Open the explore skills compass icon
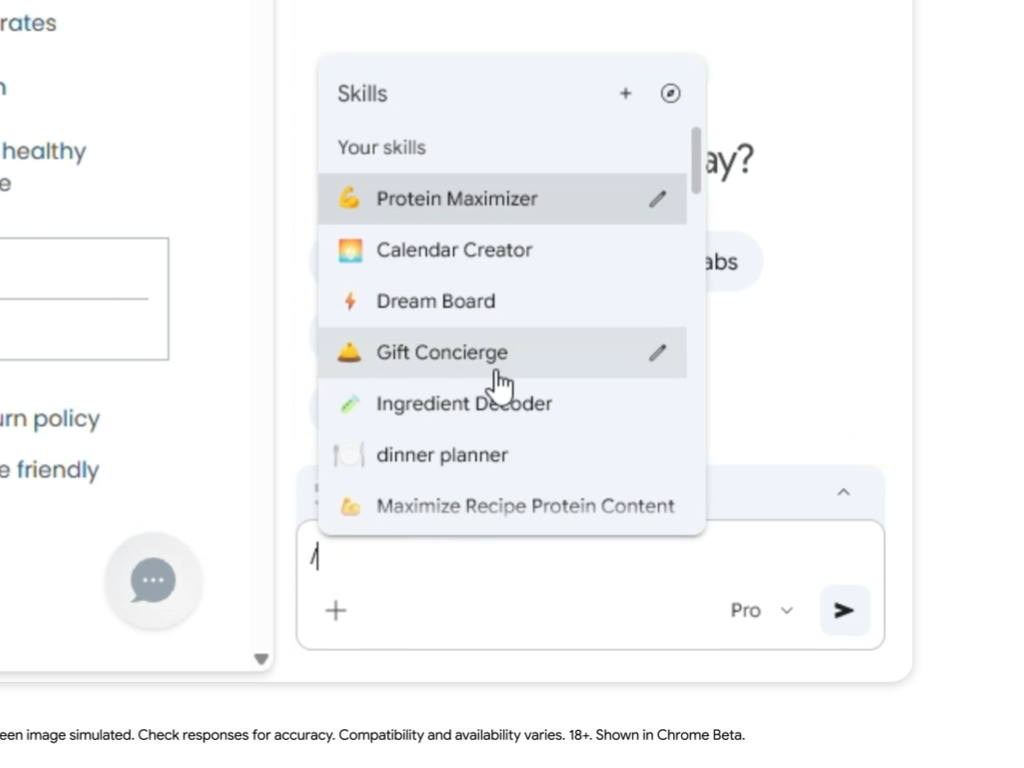Viewport: 1024px width, 768px height. tap(671, 94)
